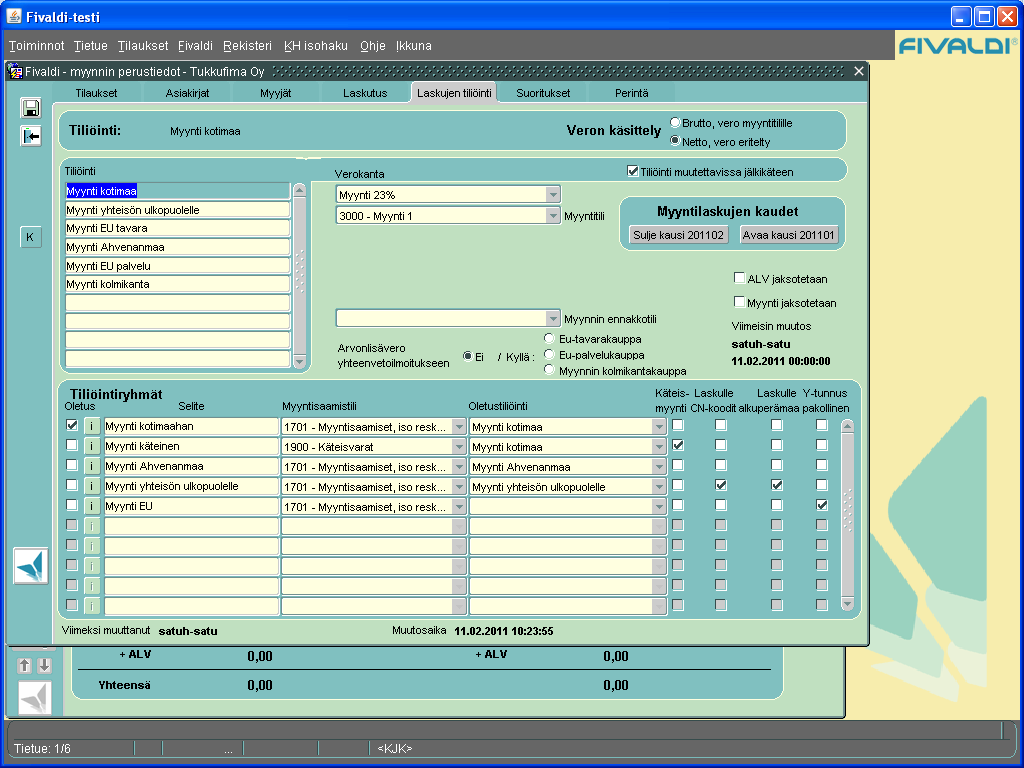1024x768 pixels.
Task: Click Tiliöintiryhmät scrollbar down arrow
Action: coord(848,604)
